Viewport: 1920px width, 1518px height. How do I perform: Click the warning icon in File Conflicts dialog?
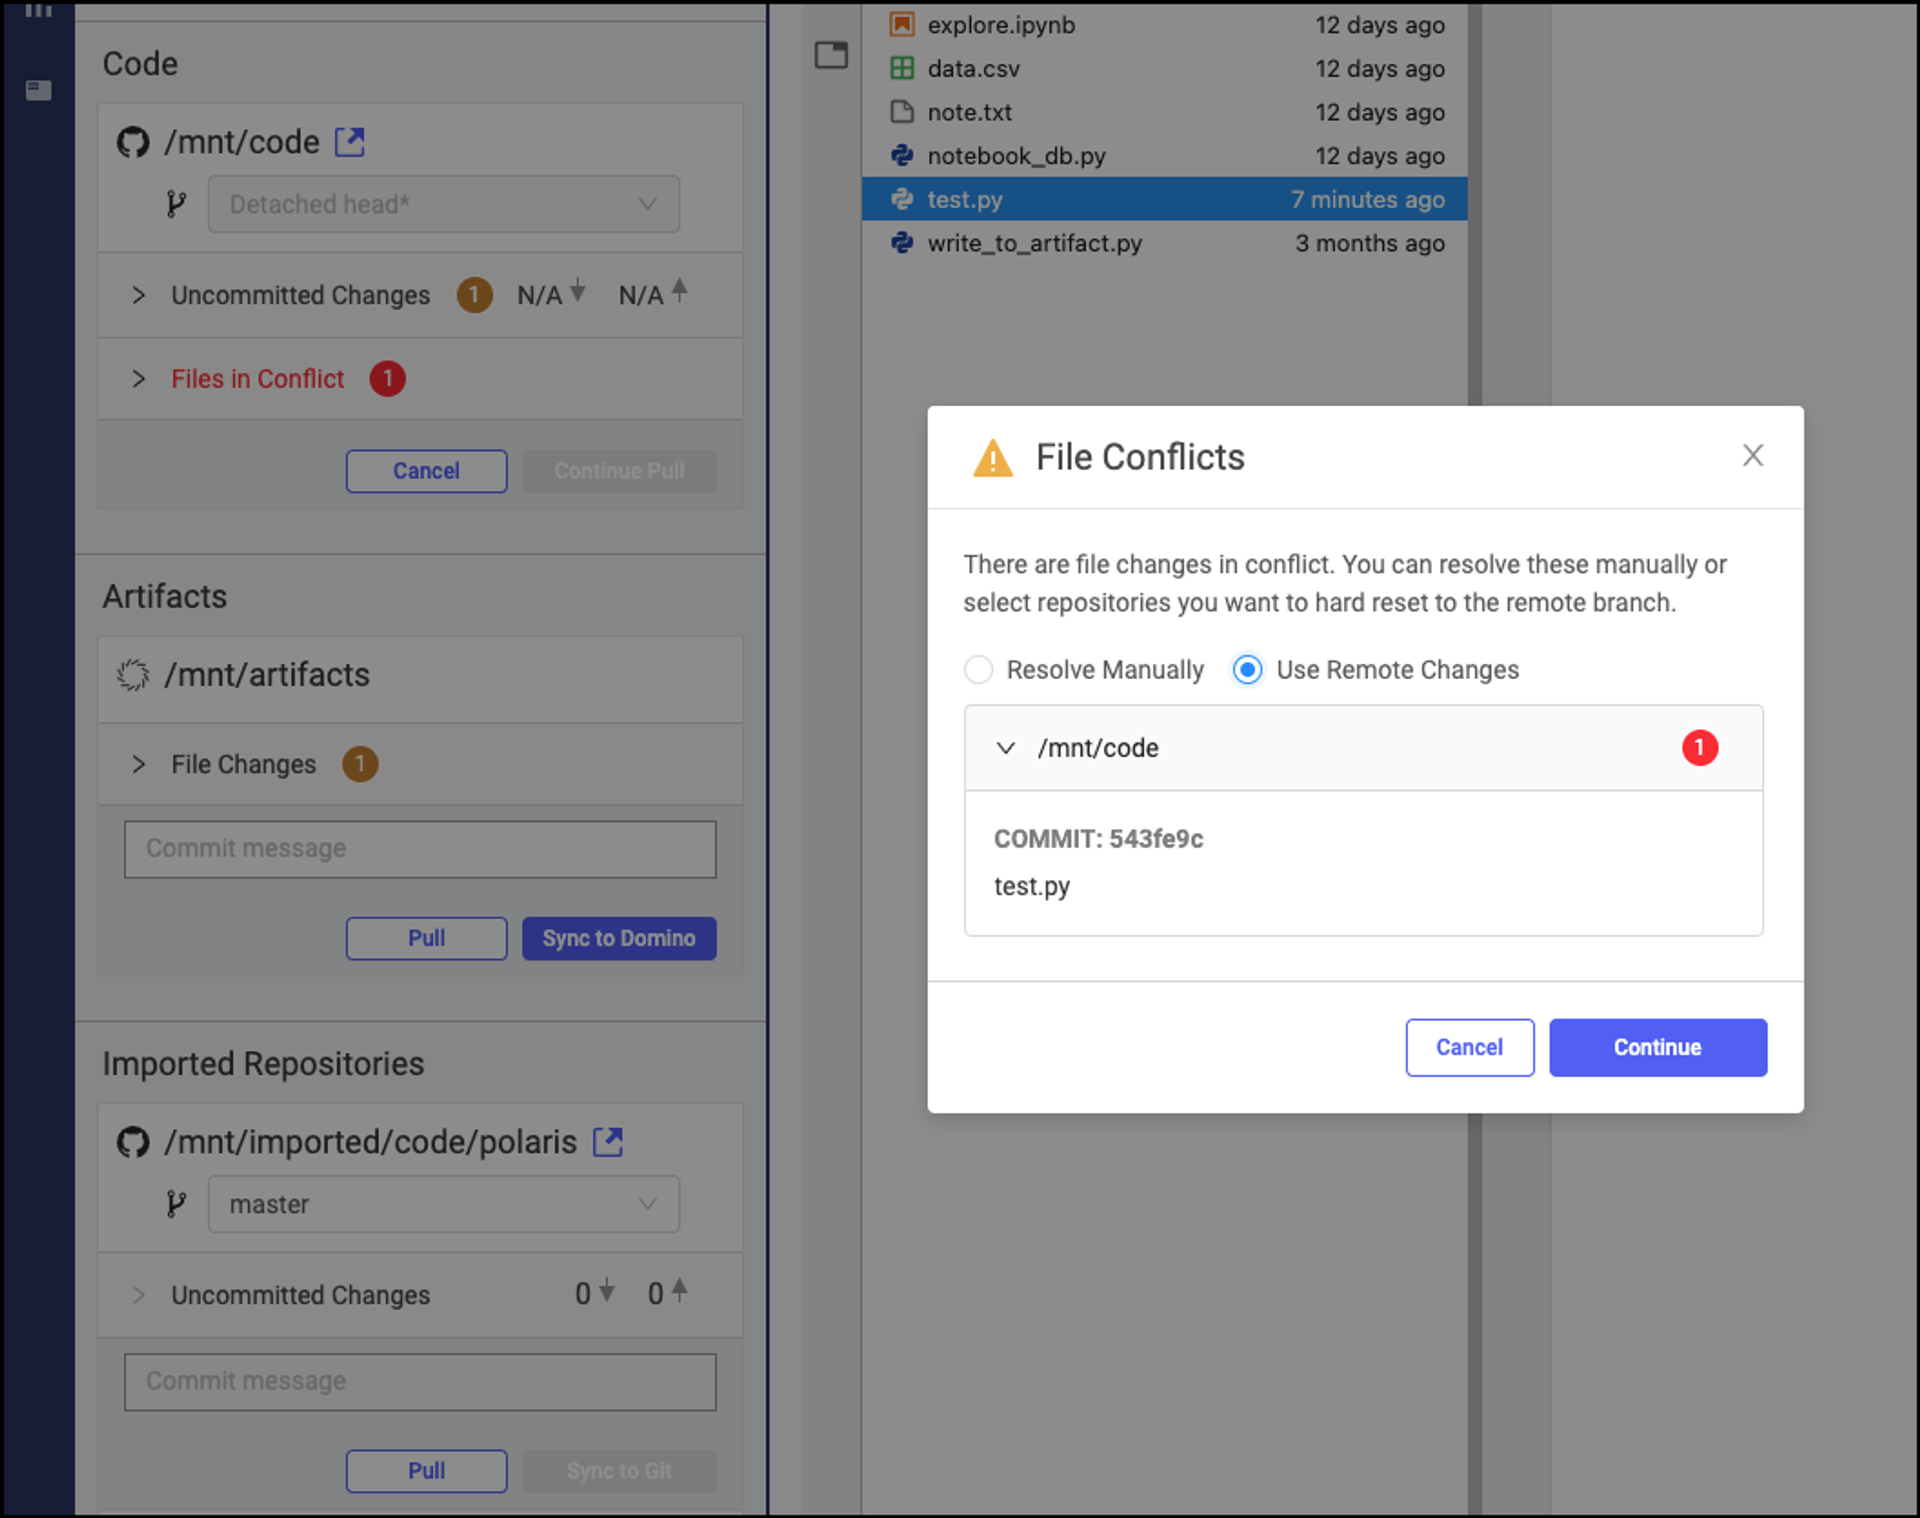click(992, 458)
